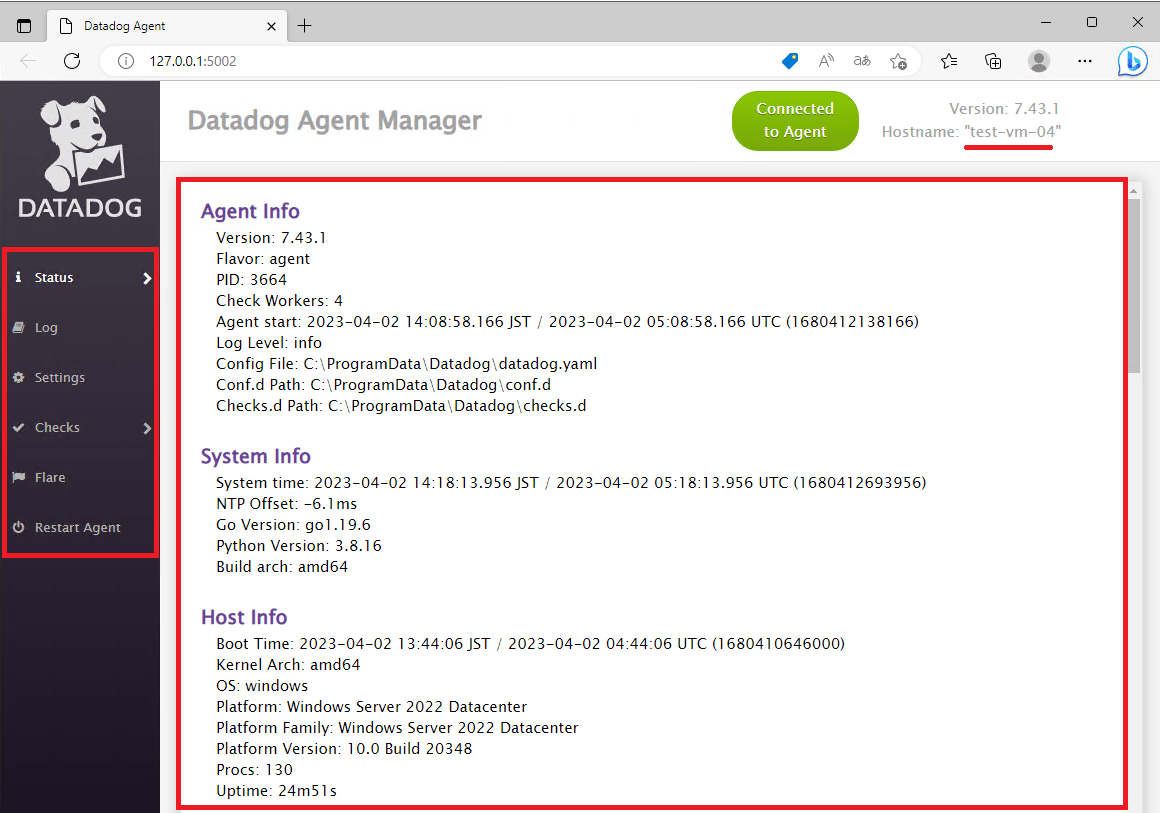The height and width of the screenshot is (813, 1160).
Task: Click the Datadog Agent Manager title
Action: coord(334,121)
